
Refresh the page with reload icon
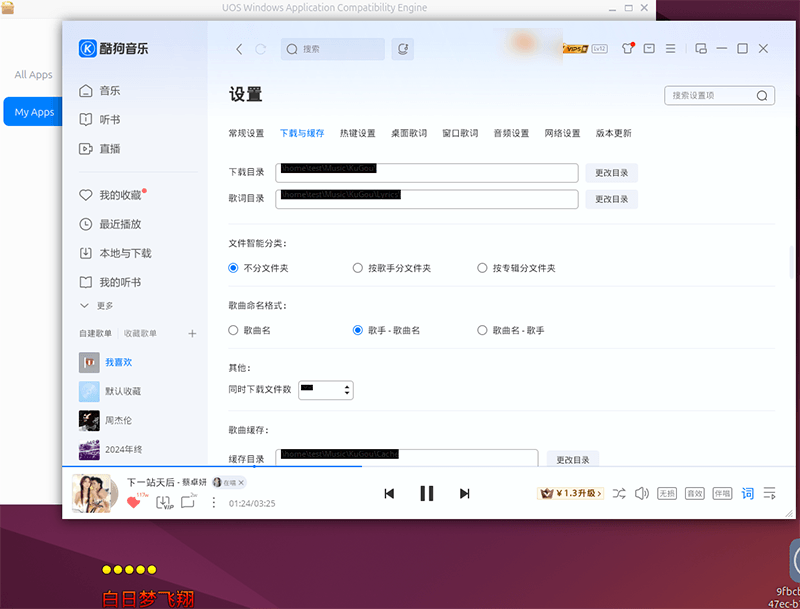coord(261,49)
